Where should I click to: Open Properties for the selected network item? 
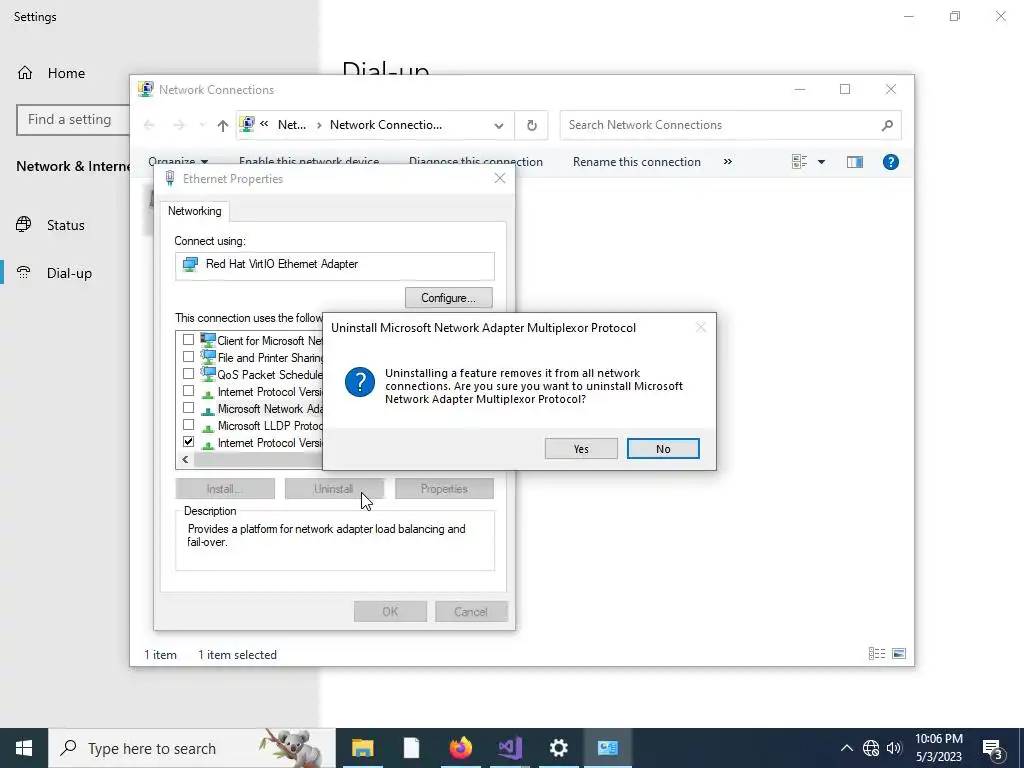coord(444,488)
